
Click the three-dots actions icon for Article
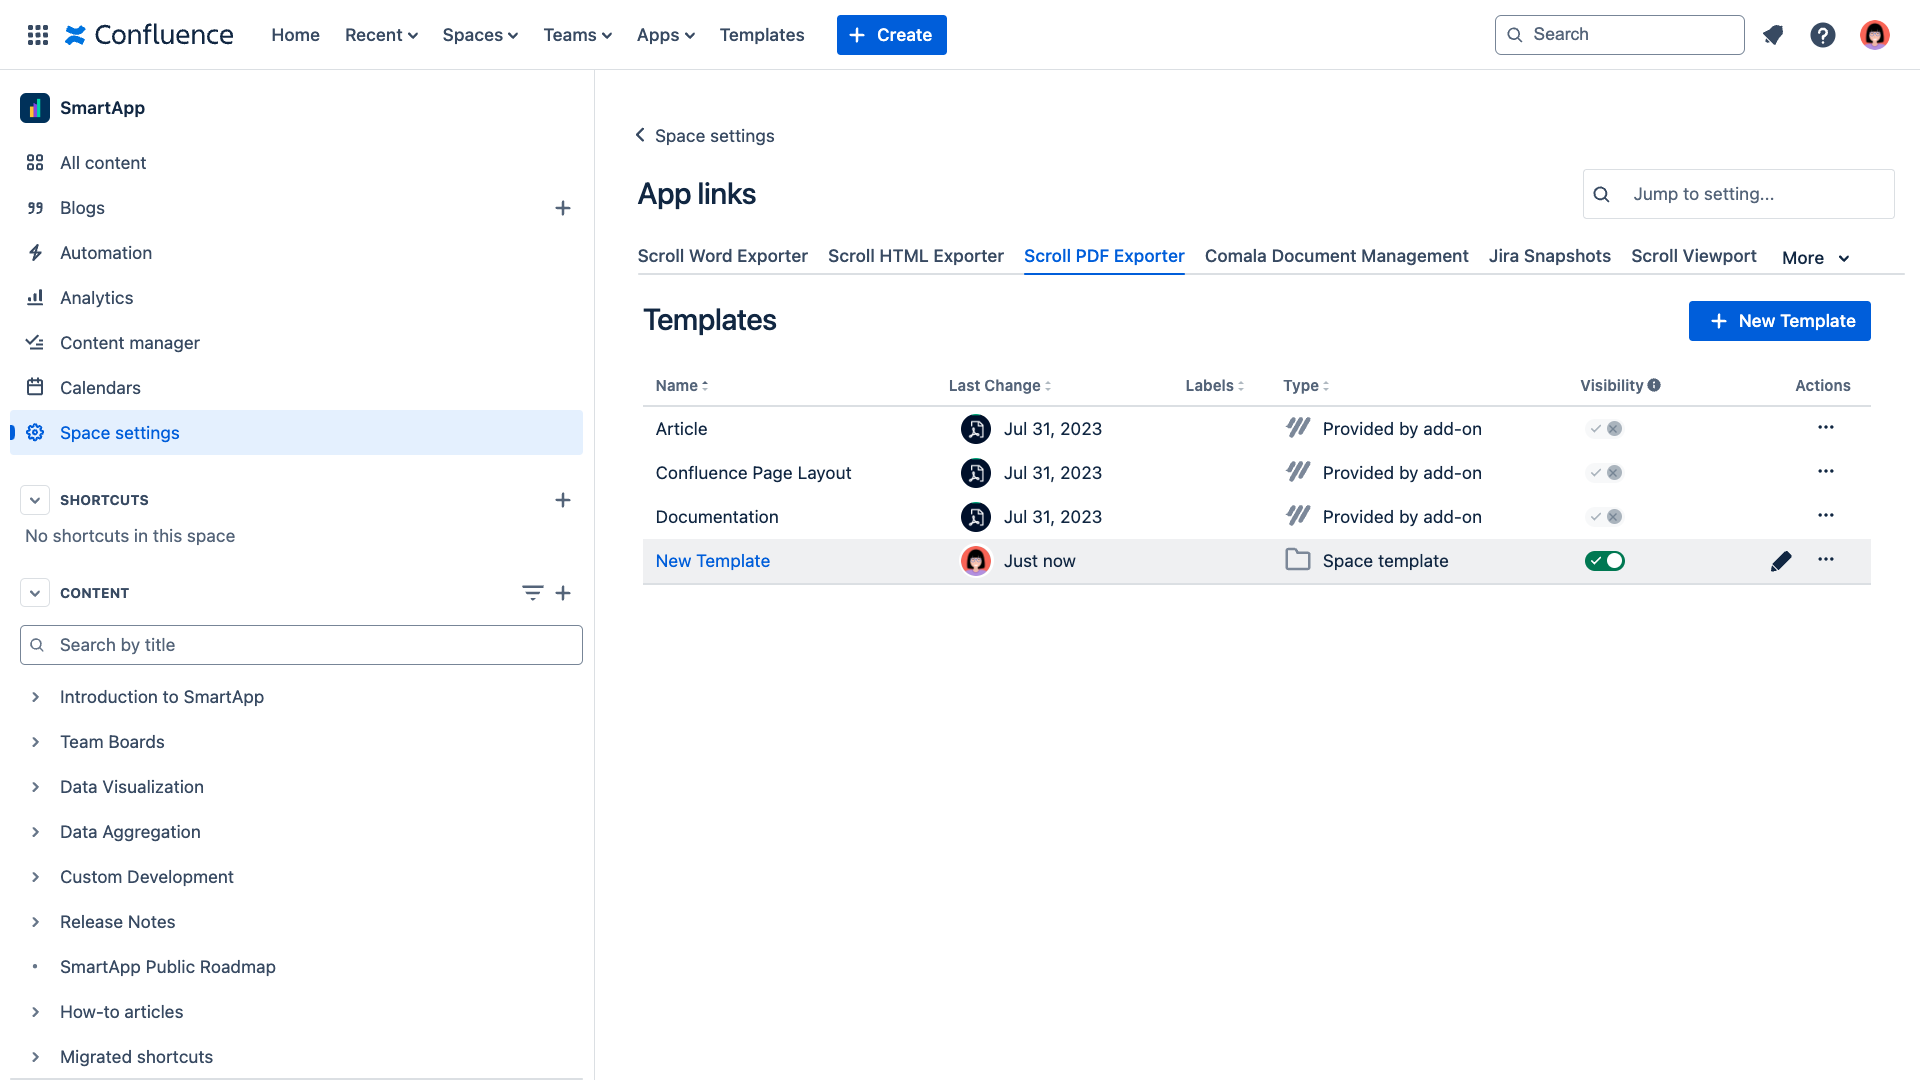(x=1825, y=427)
